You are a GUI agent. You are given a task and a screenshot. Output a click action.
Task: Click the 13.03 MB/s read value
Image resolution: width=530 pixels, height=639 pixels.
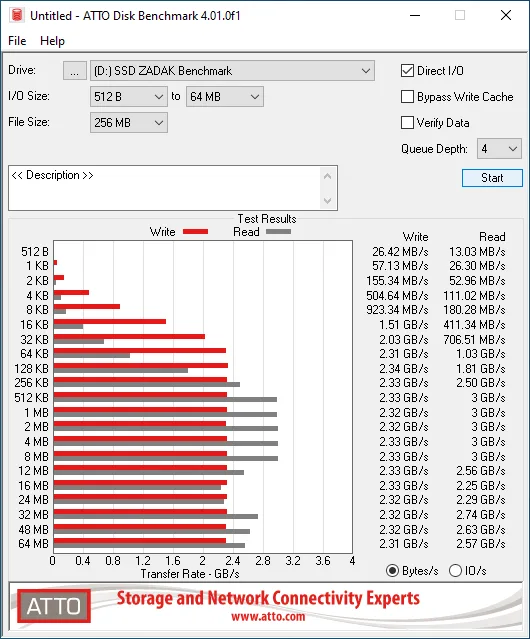[x=477, y=251]
